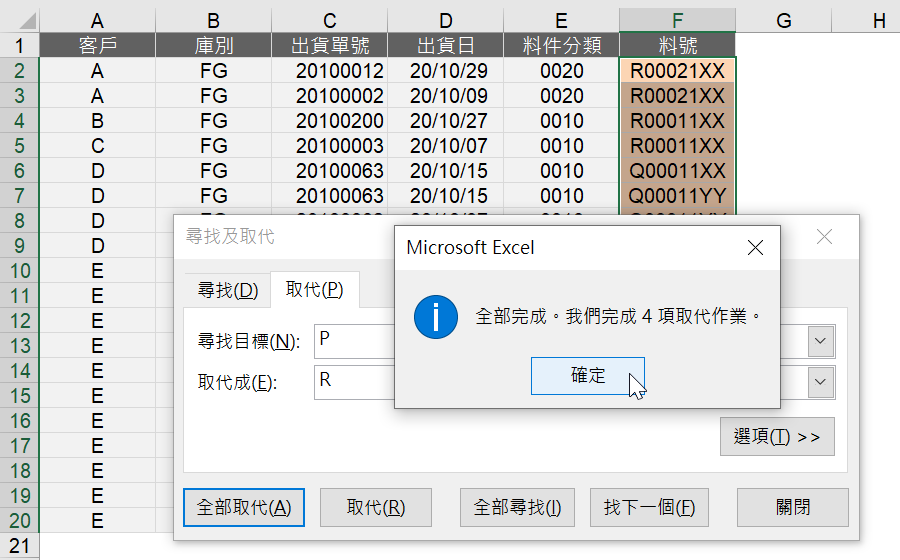Click cell A20 containing E

[x=97, y=520]
